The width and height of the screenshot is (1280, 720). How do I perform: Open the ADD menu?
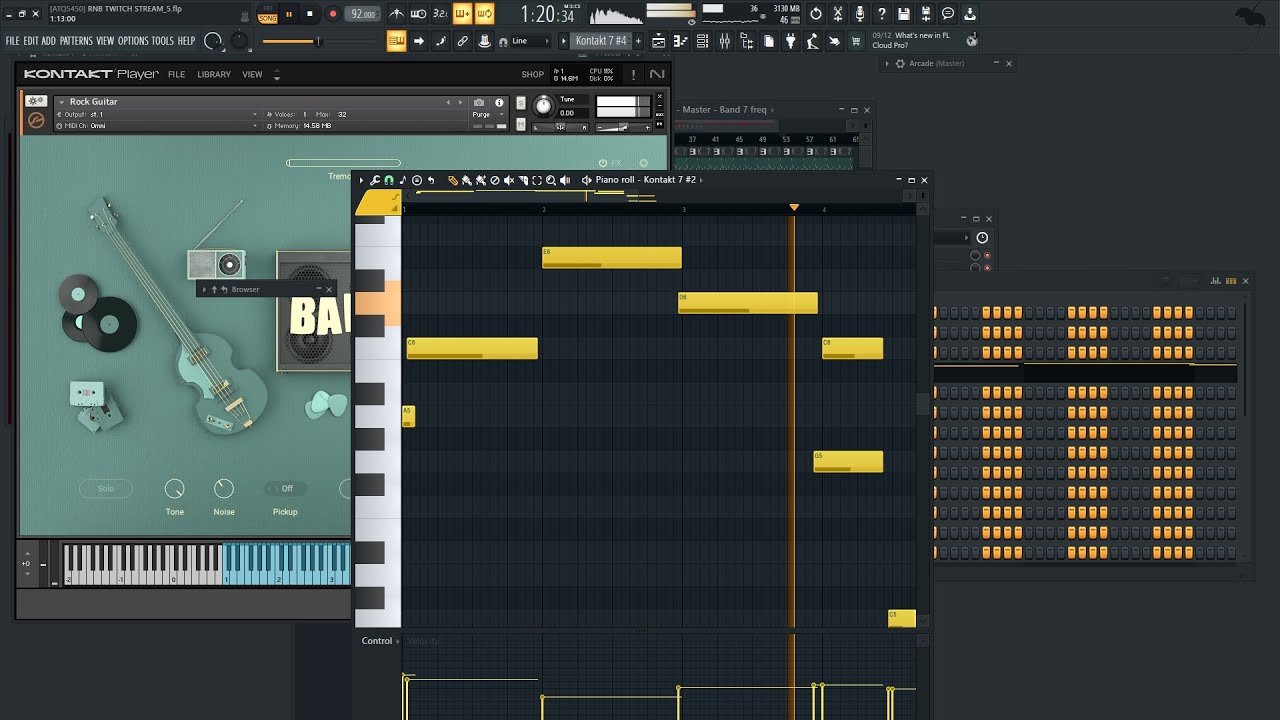[x=49, y=41]
